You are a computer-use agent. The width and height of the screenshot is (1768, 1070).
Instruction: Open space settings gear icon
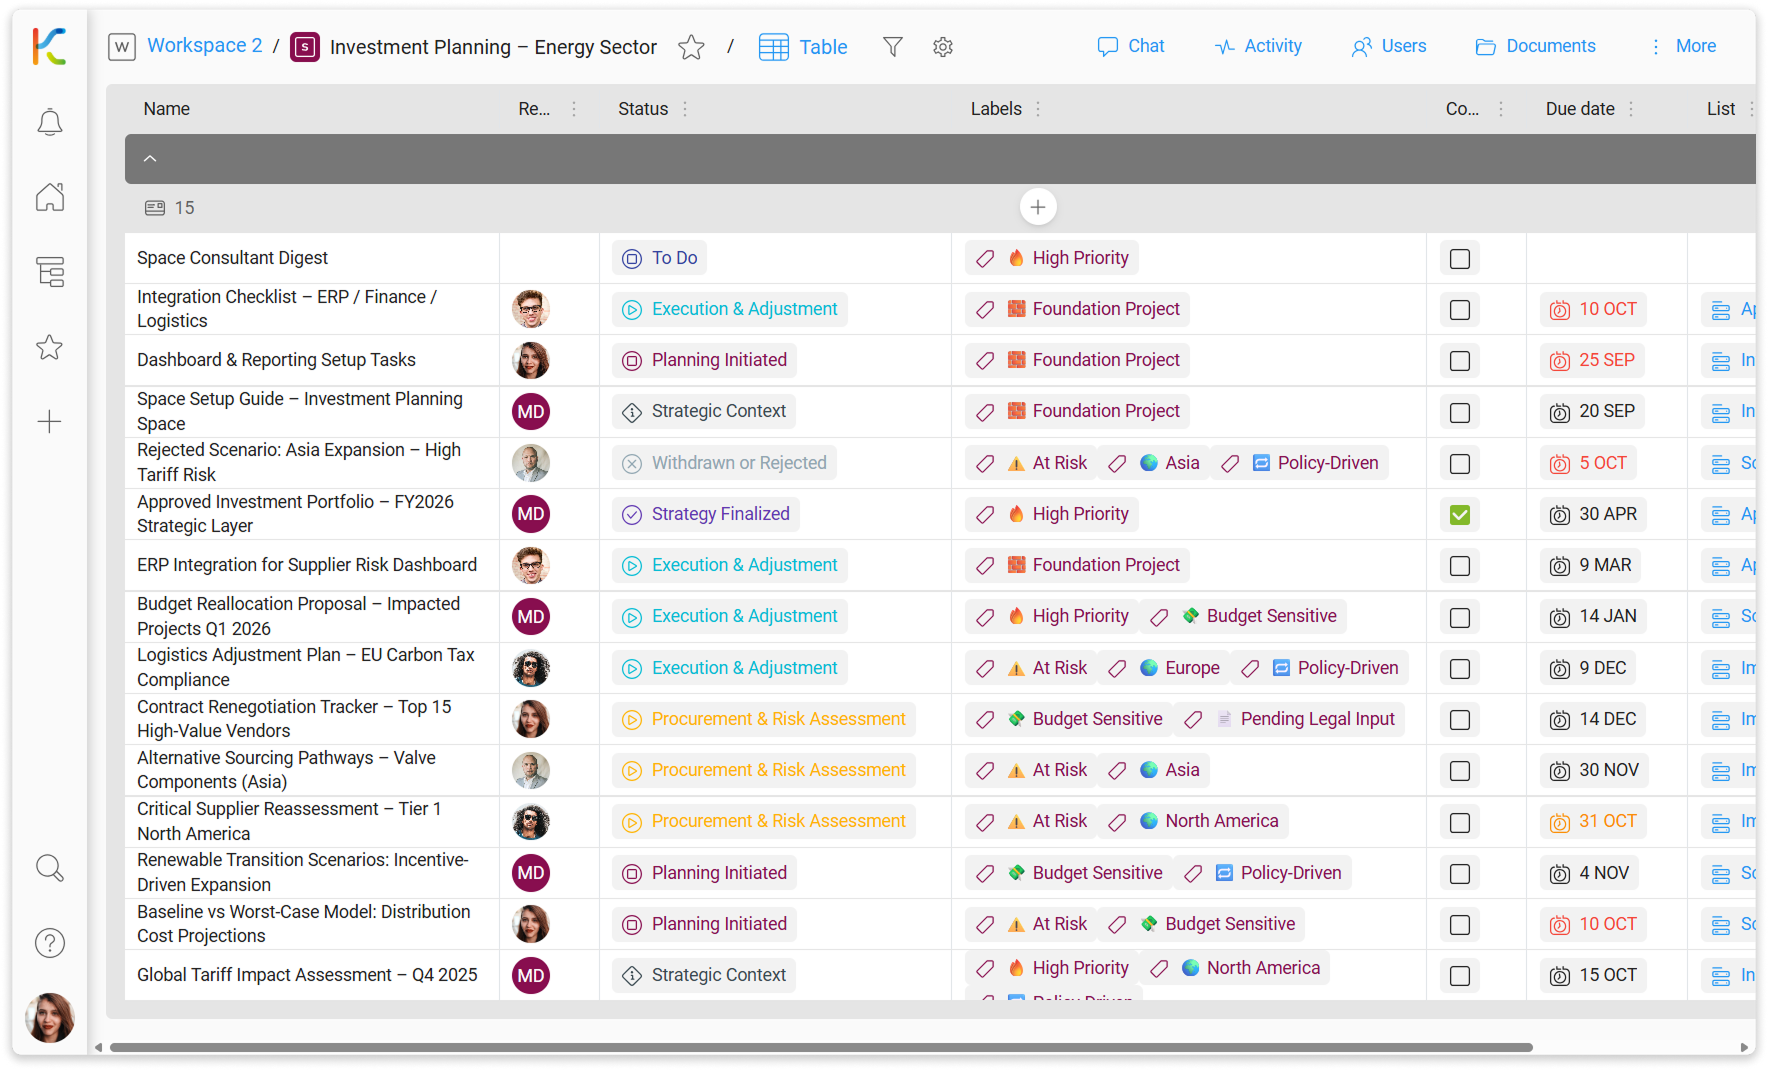943,47
